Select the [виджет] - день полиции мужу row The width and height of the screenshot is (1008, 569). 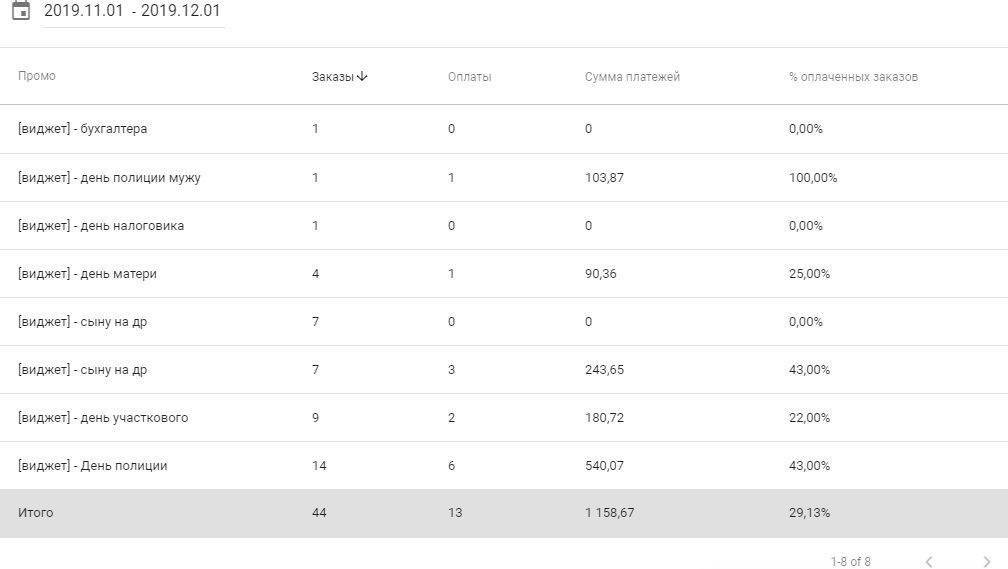pyautogui.click(x=109, y=178)
